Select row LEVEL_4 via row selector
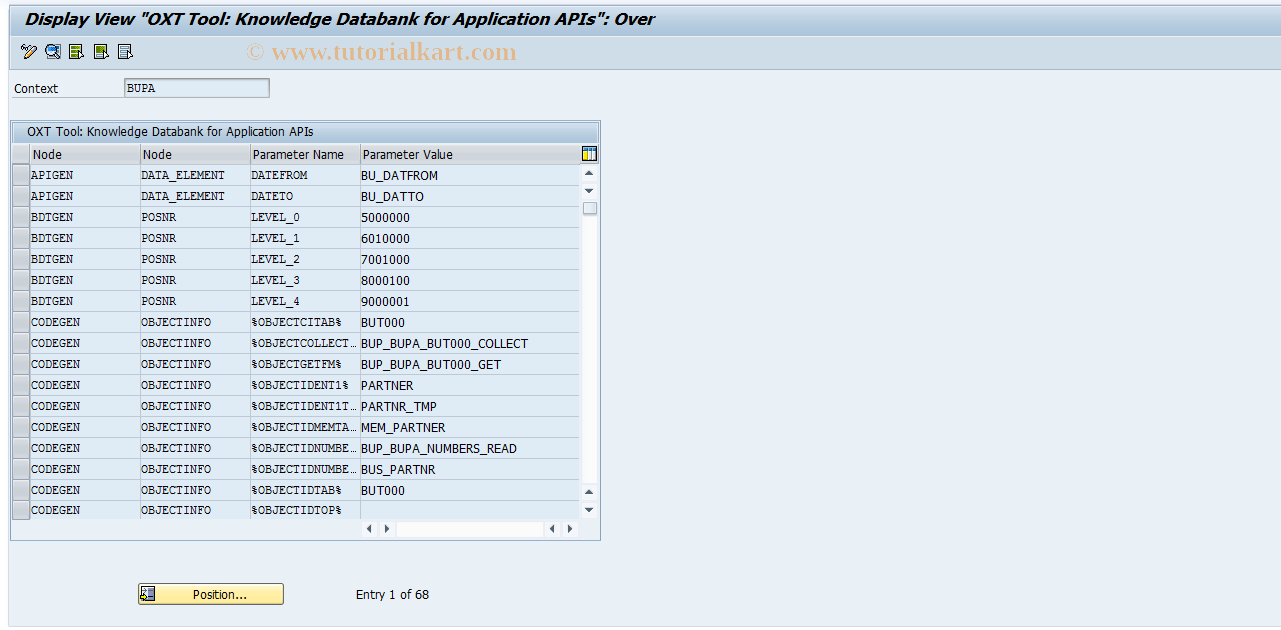The width and height of the screenshot is (1281, 630). (20, 301)
